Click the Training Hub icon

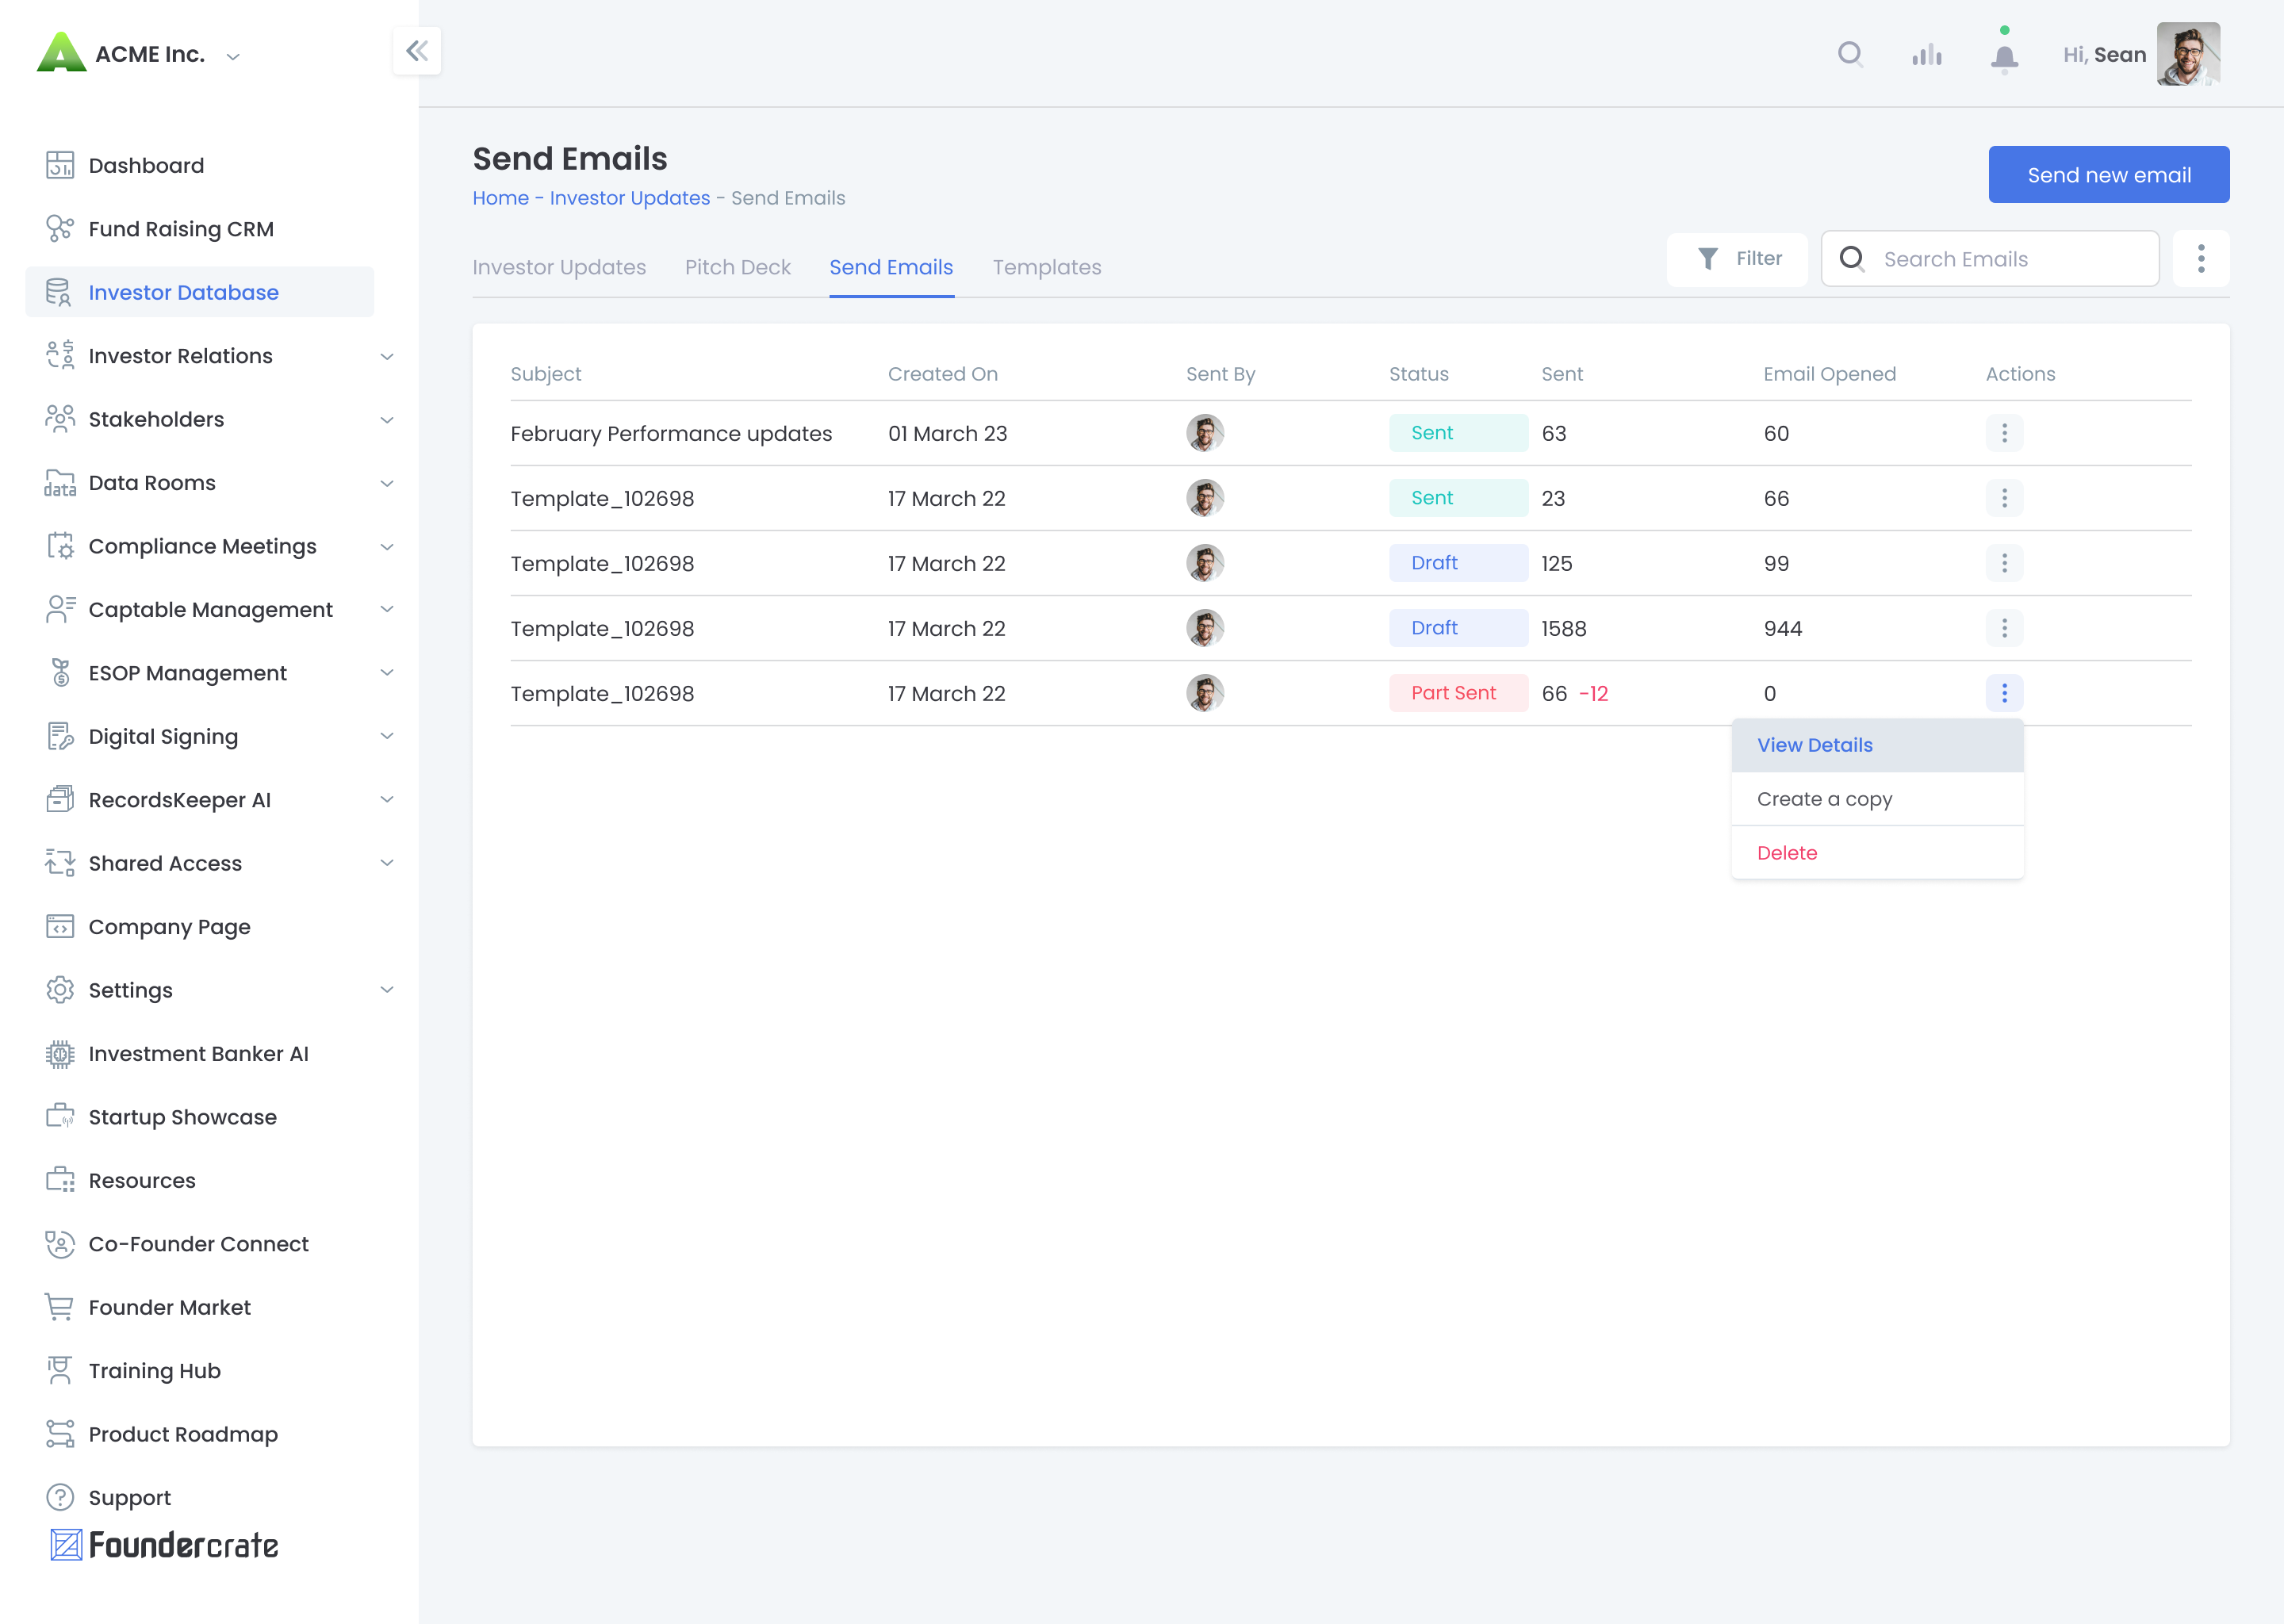tap(60, 1371)
